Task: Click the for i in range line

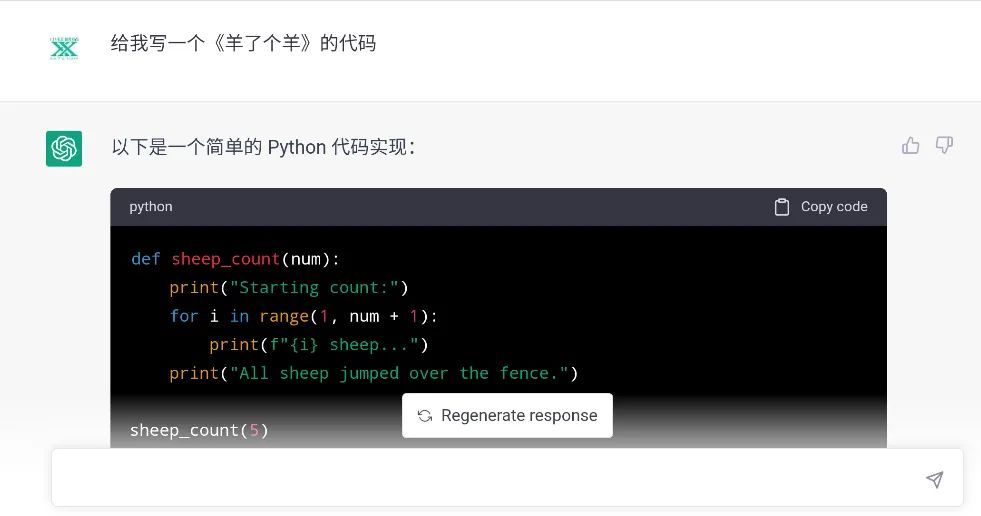Action: click(303, 316)
